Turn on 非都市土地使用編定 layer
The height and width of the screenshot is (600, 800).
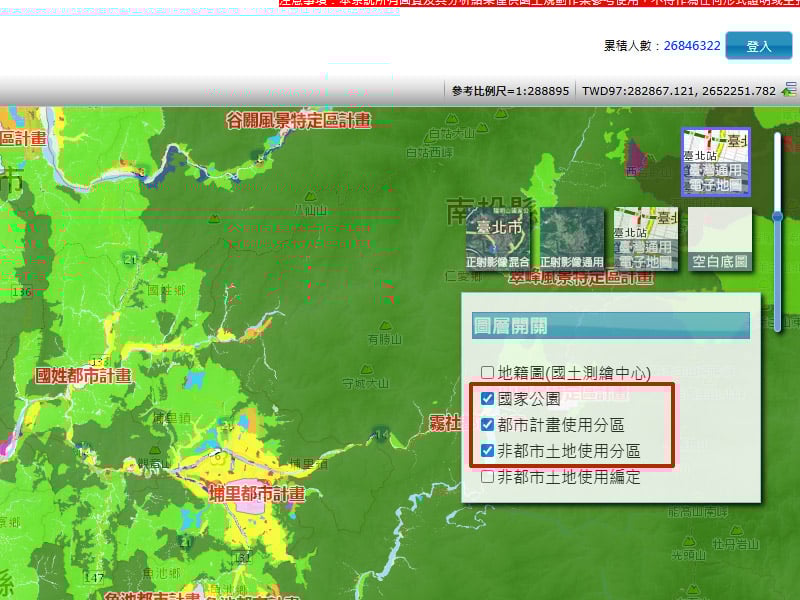click(x=487, y=477)
